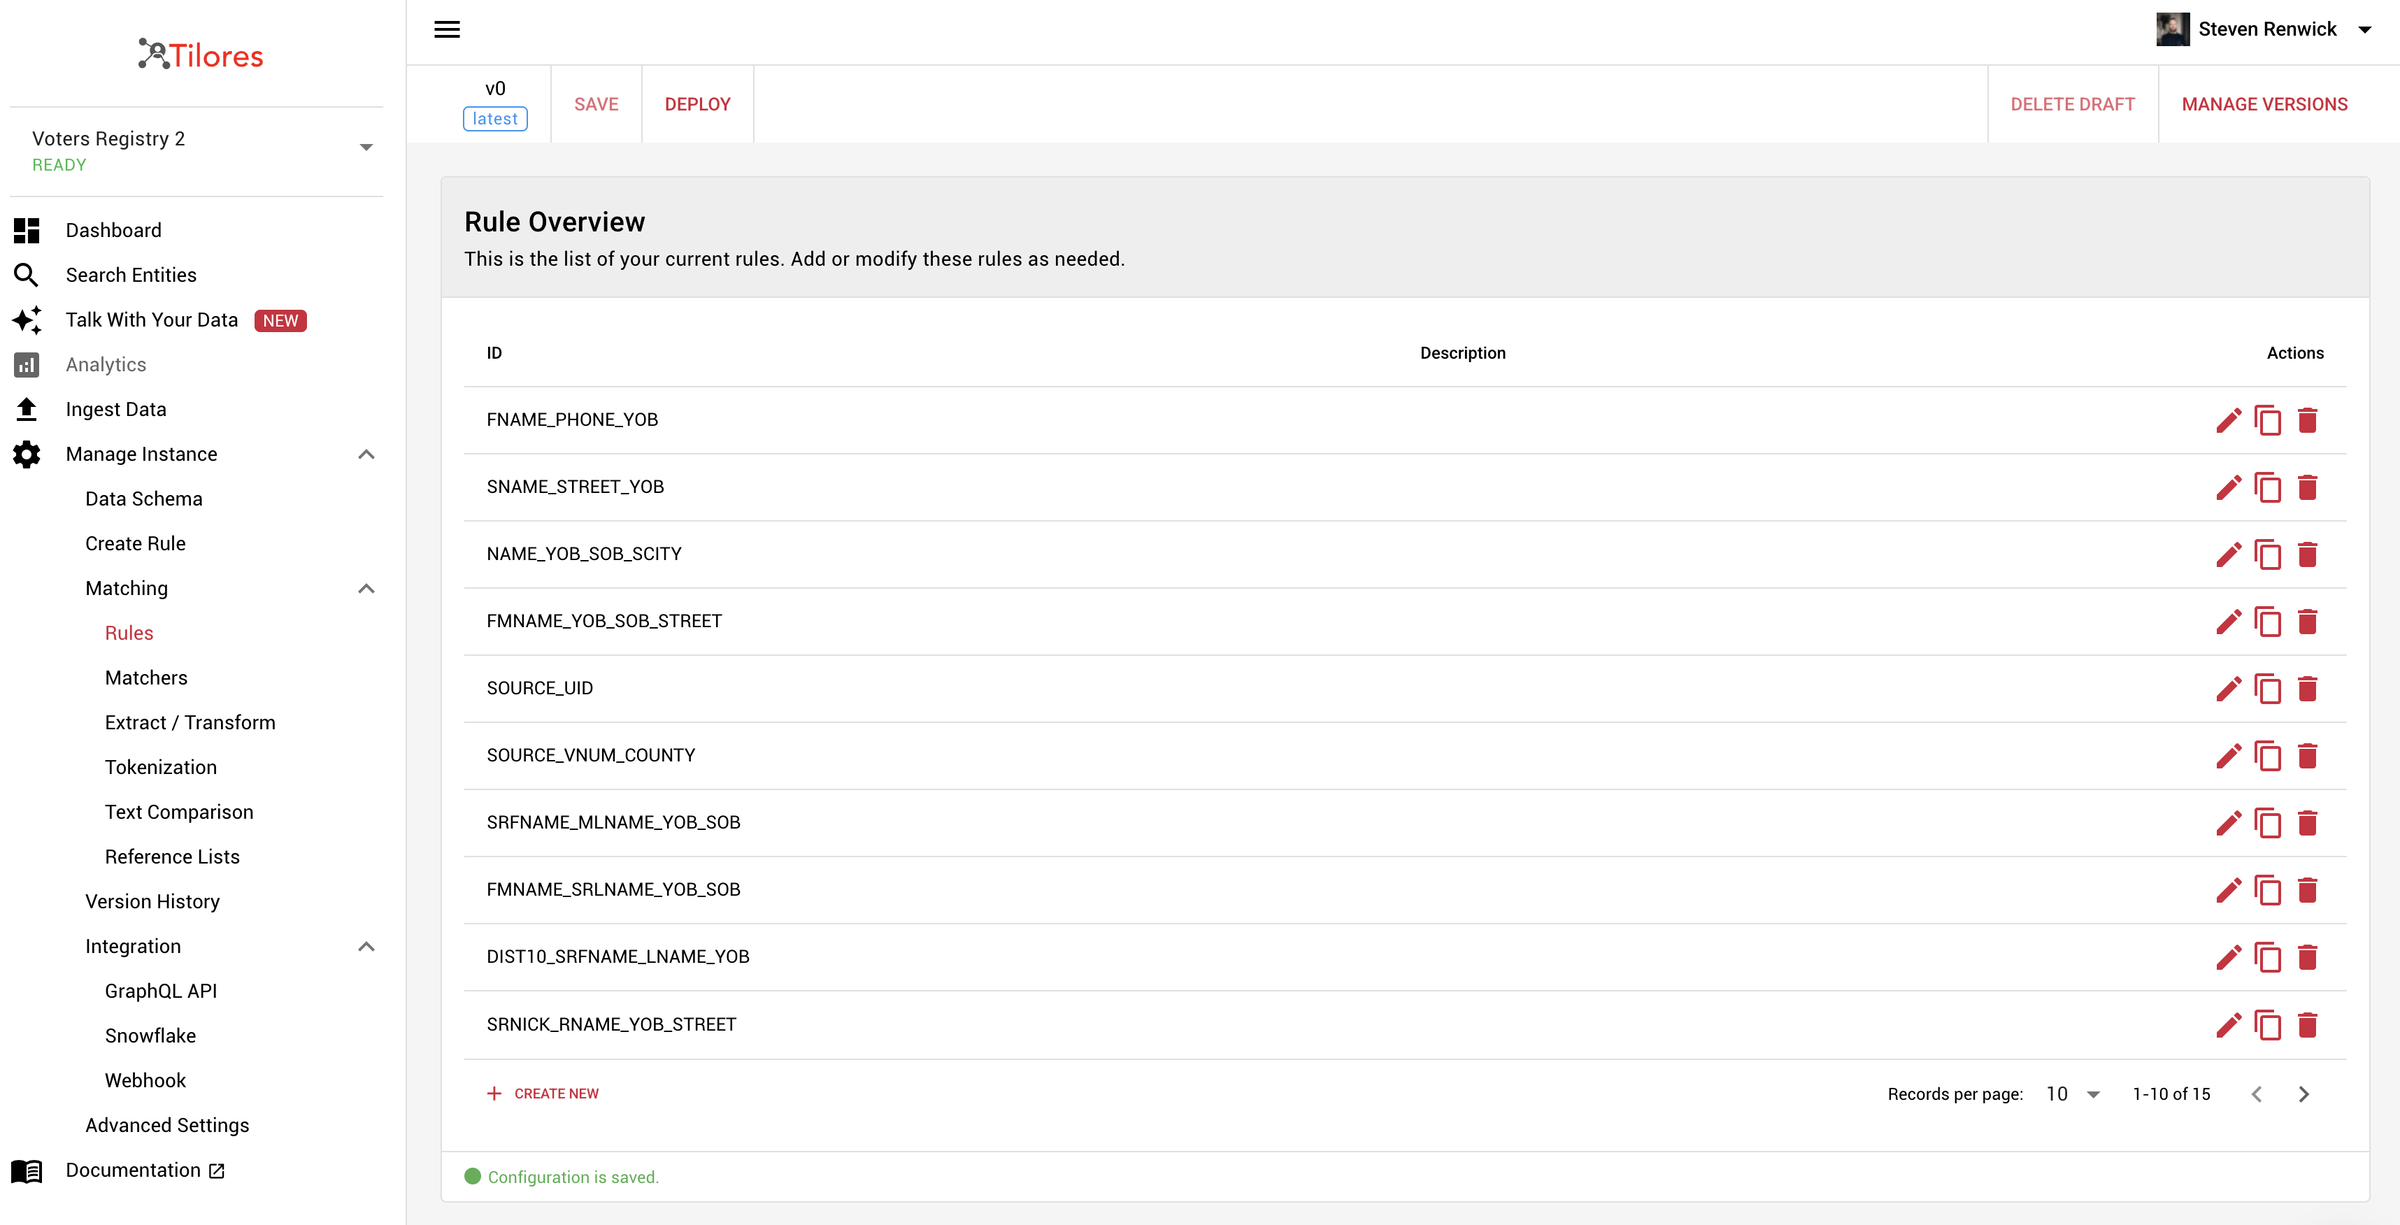Open the hamburger menu
This screenshot has height=1225, width=2400.
(447, 29)
